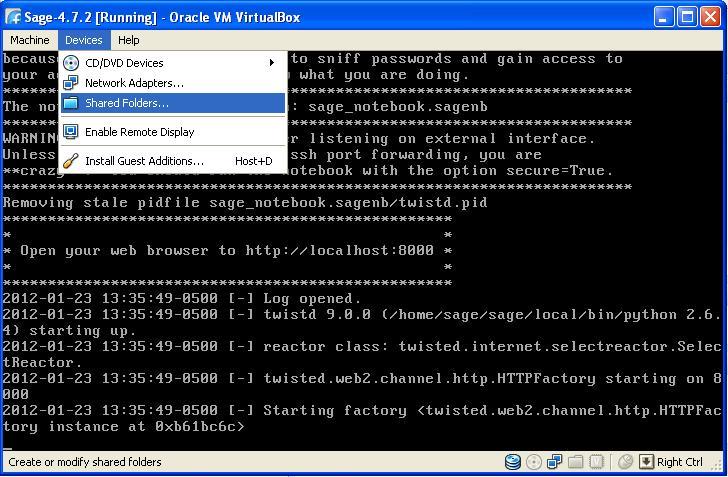
Task: Click the VirtualBox title bar app icon
Action: (13, 17)
